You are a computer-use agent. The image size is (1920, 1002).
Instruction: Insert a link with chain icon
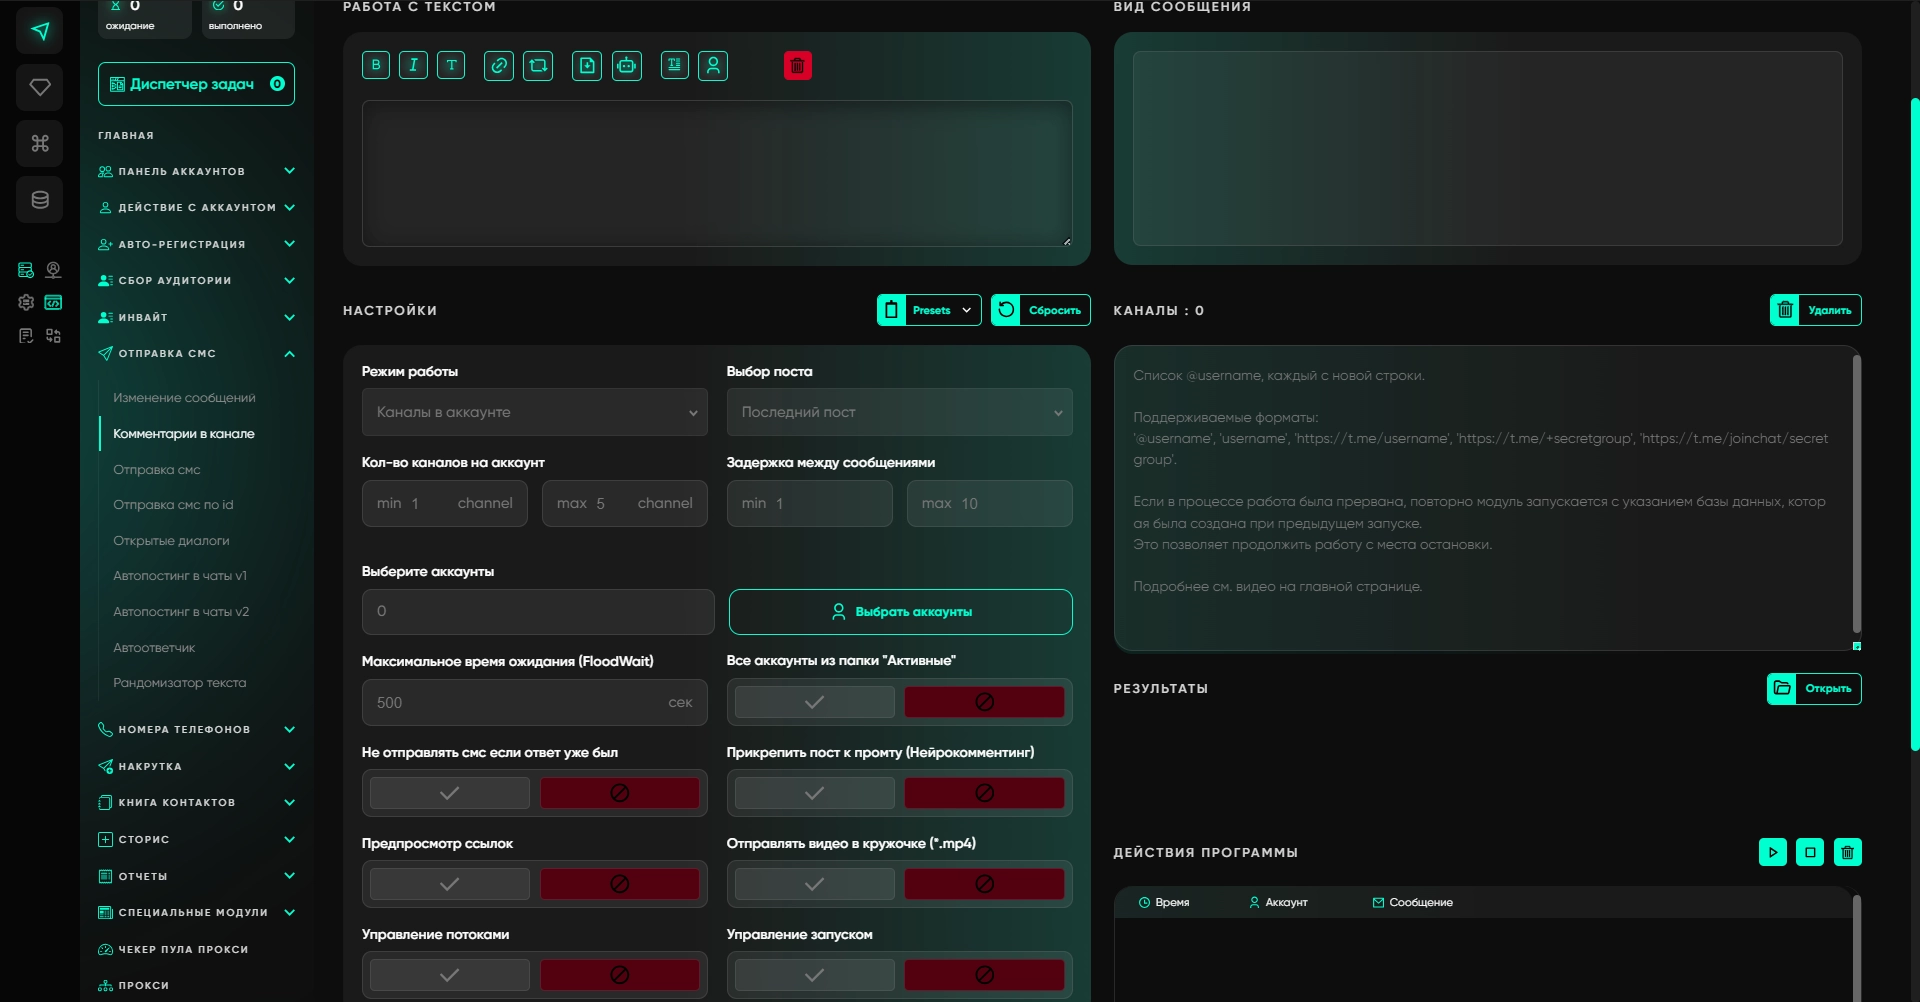click(498, 66)
